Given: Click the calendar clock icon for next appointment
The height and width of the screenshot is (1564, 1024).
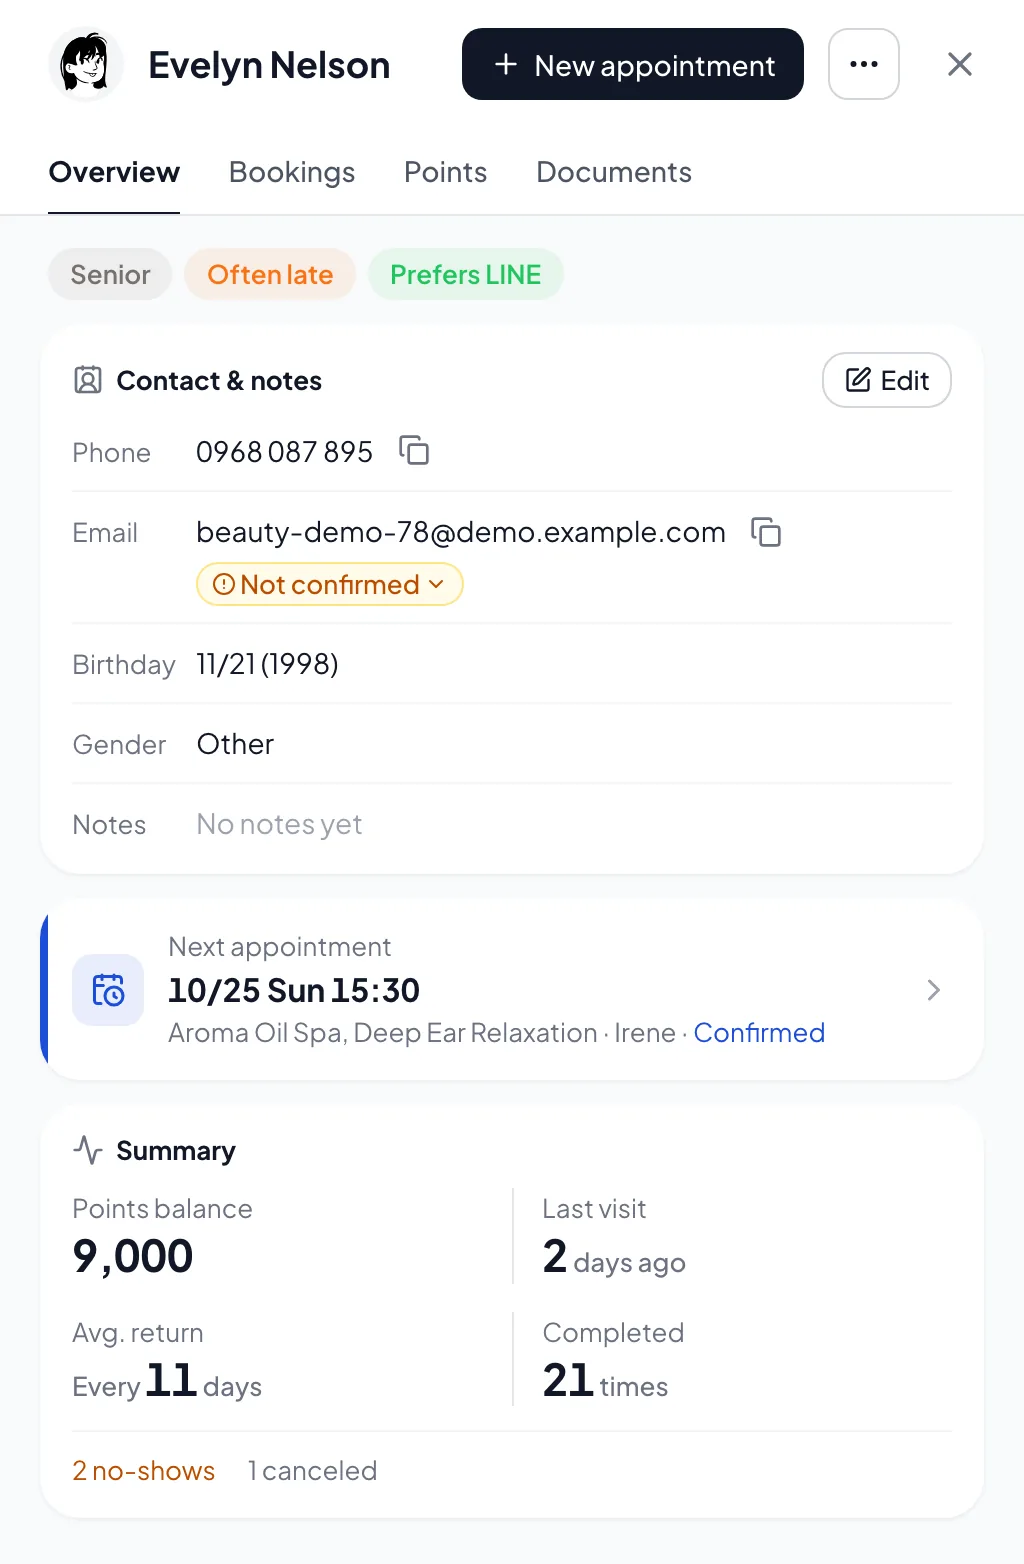Looking at the screenshot, I should (x=108, y=990).
